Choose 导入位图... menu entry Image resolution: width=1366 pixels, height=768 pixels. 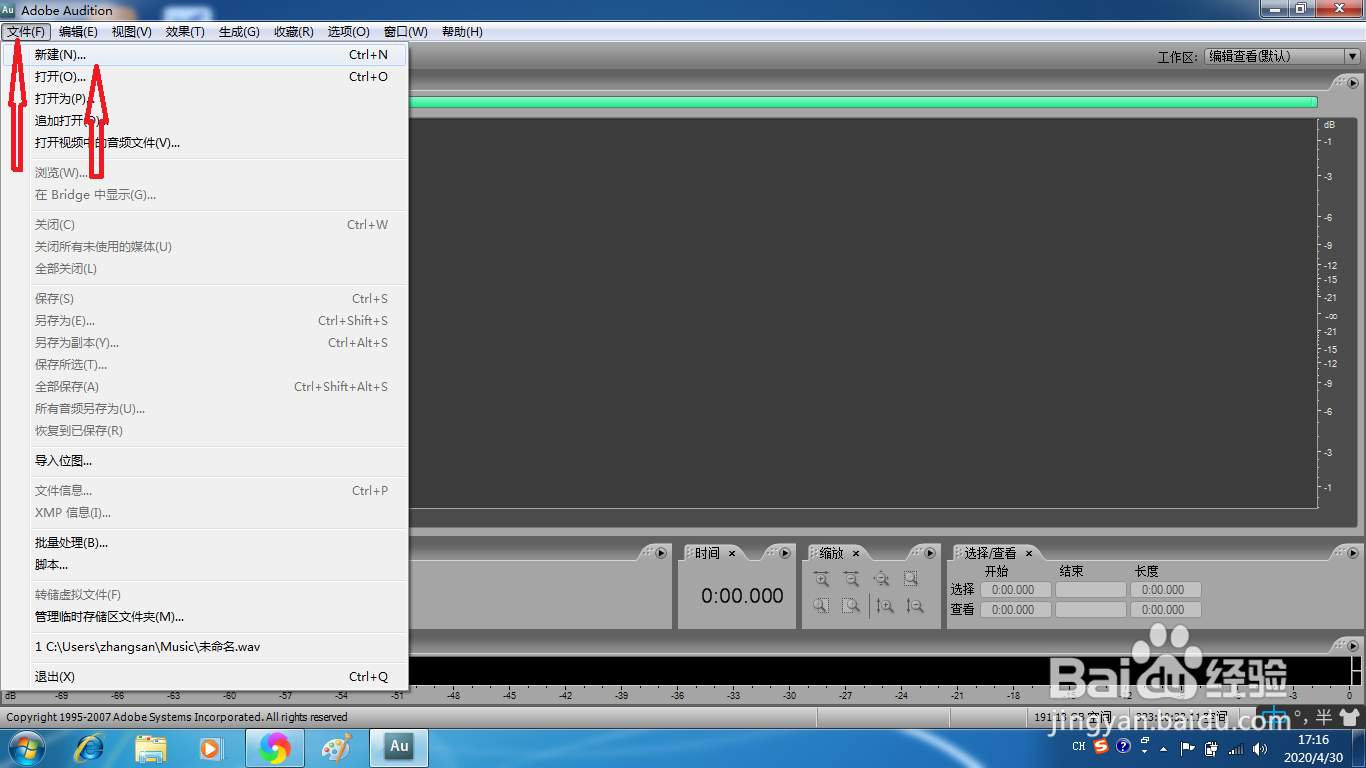click(x=205, y=461)
